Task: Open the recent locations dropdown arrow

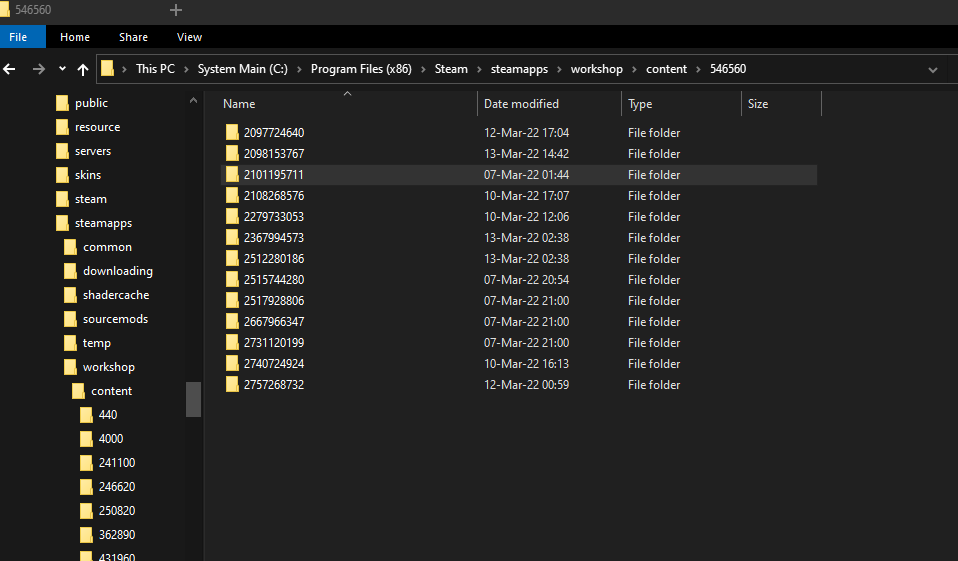Action: [x=62, y=69]
